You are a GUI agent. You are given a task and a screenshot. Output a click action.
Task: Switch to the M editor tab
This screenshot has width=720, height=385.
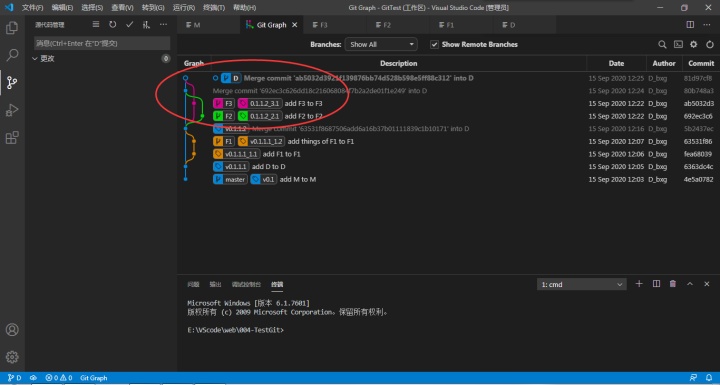208,25
